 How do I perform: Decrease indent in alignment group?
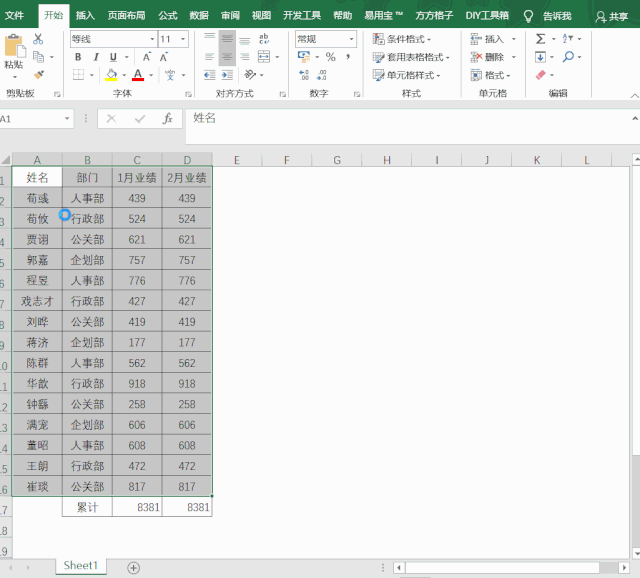209,75
